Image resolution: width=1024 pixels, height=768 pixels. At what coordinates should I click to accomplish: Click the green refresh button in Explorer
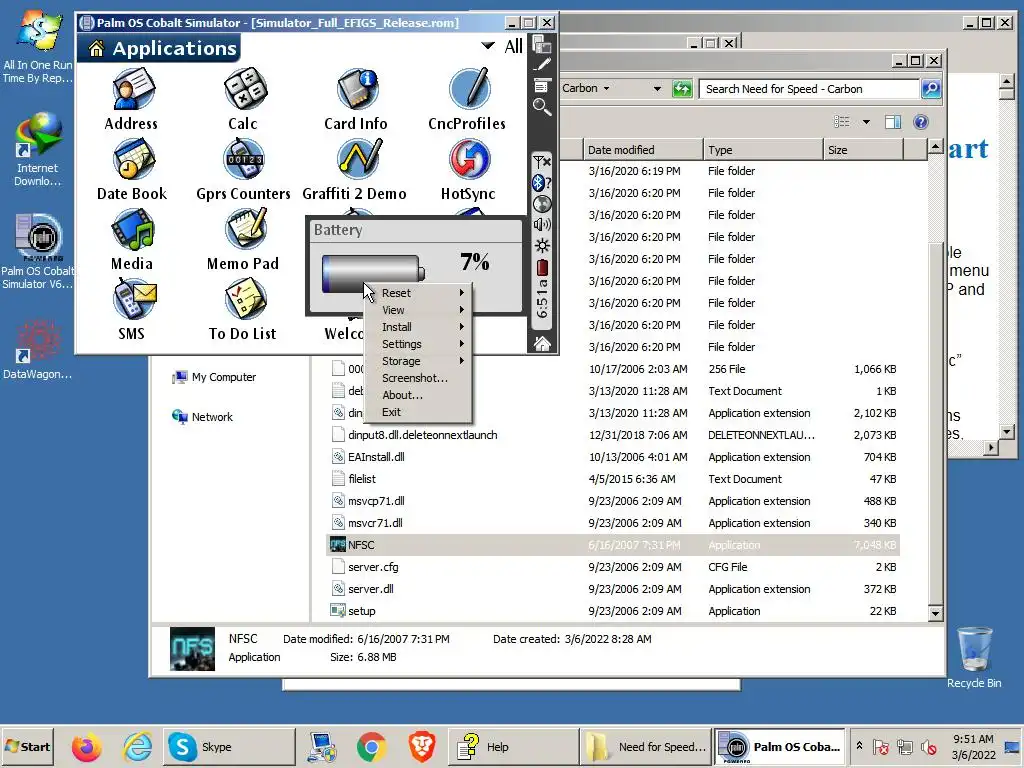click(682, 89)
